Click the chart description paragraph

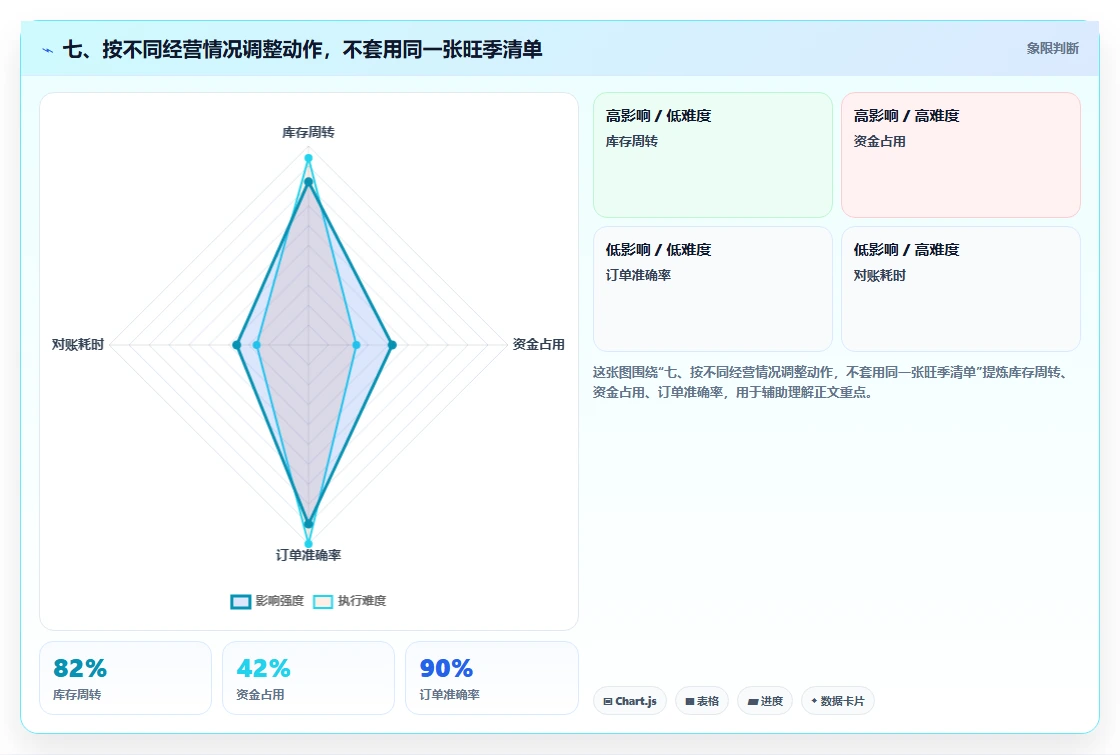pyautogui.click(x=831, y=382)
